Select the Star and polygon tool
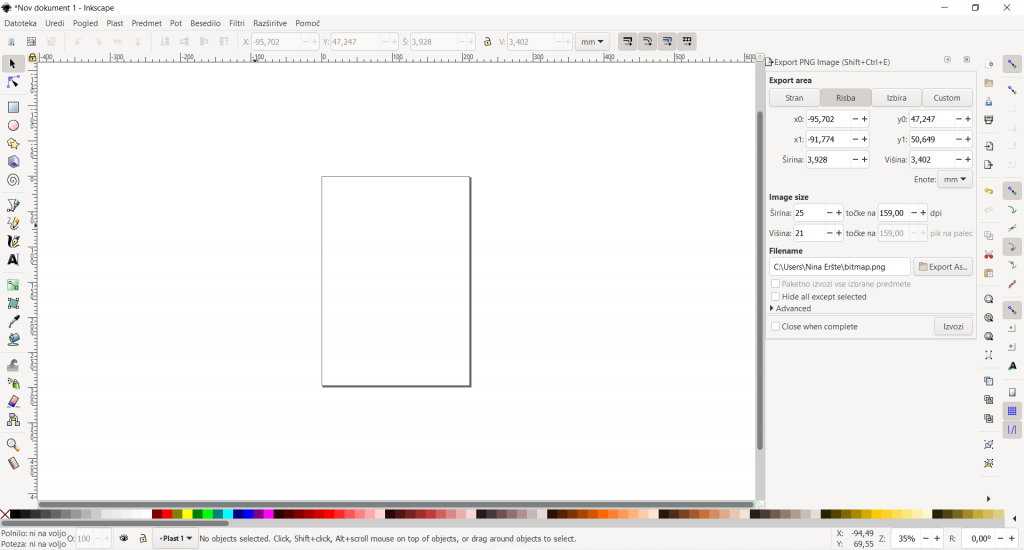 pos(12,144)
